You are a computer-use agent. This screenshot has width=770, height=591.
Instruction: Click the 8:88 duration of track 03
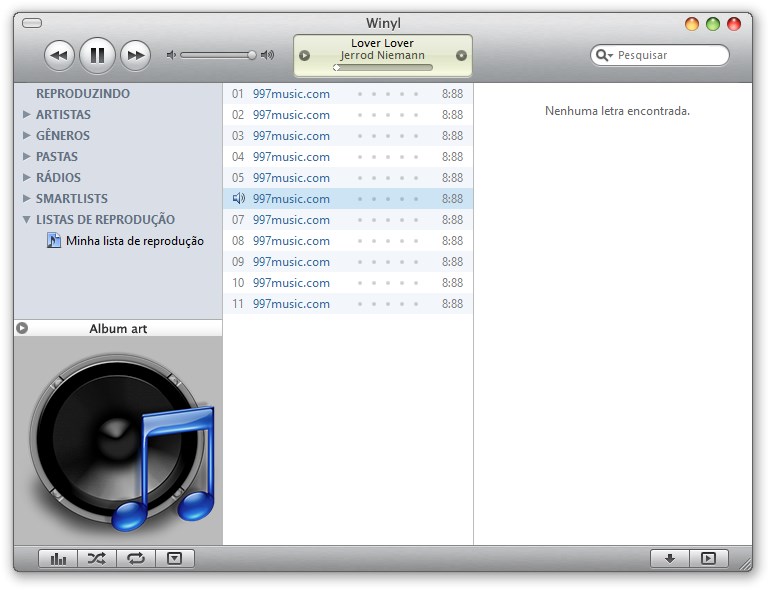452,136
